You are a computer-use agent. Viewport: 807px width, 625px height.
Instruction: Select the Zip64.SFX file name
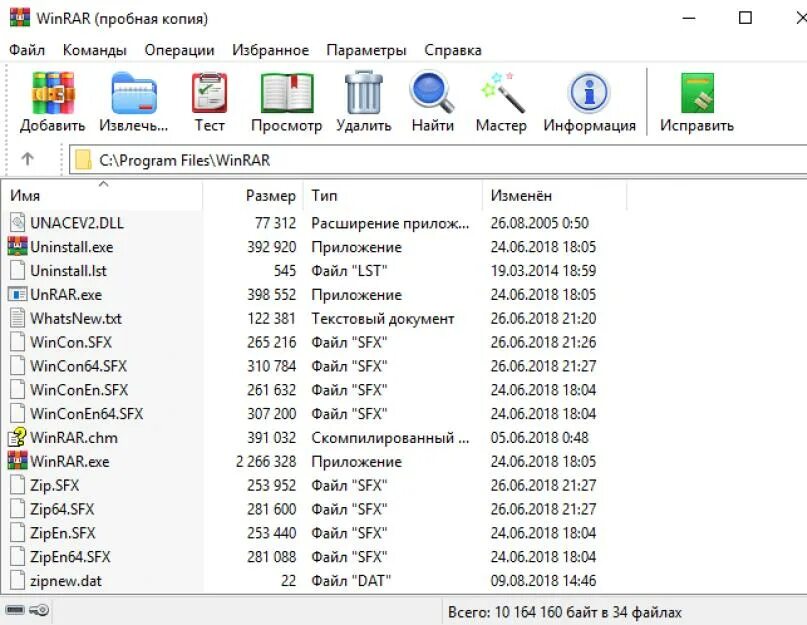pyautogui.click(x=62, y=509)
